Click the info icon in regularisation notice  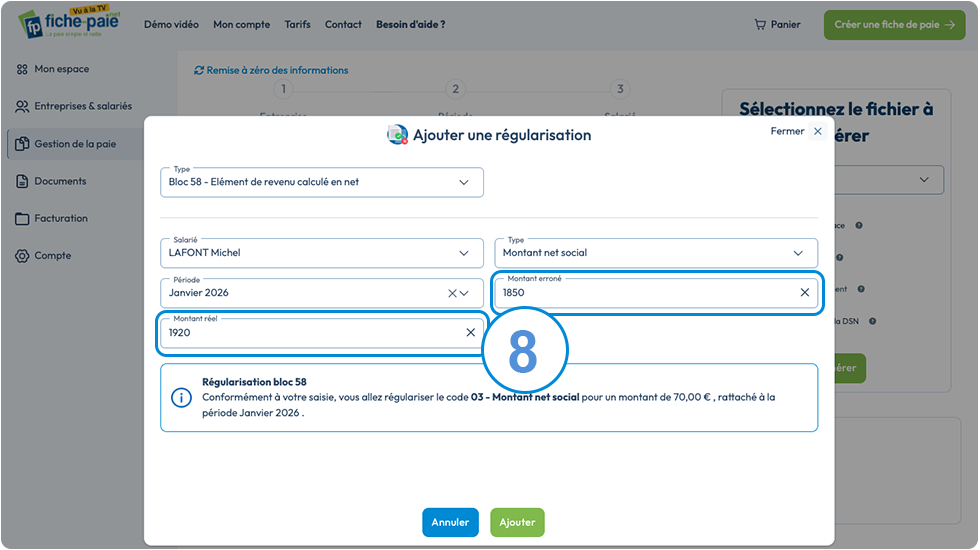point(181,398)
